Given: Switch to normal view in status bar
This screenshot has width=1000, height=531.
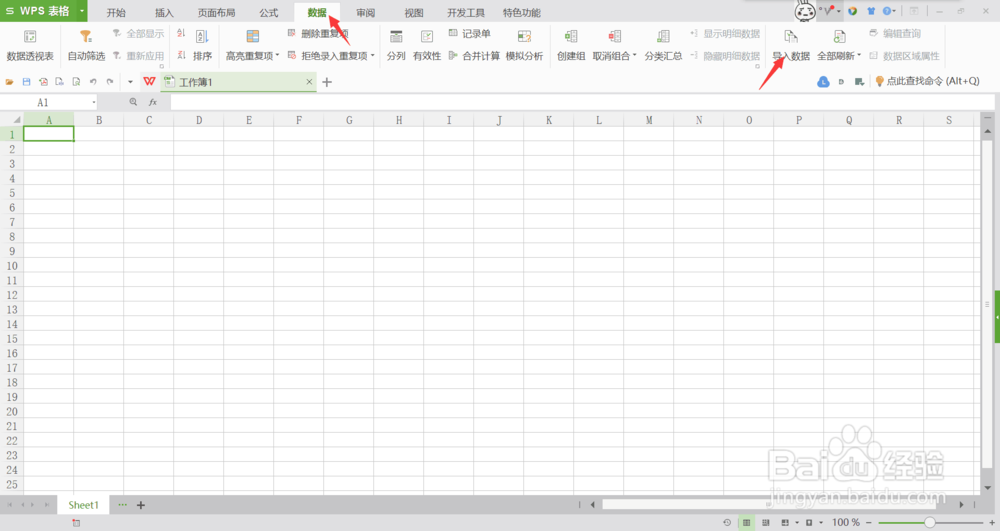Looking at the screenshot, I should 746,522.
